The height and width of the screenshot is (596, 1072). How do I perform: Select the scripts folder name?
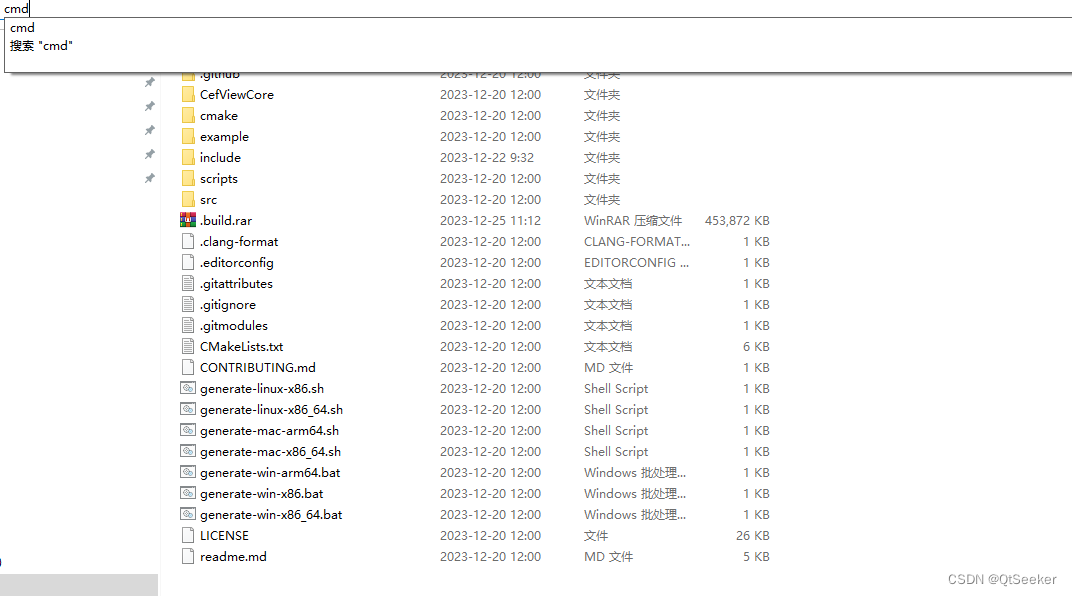pos(219,178)
